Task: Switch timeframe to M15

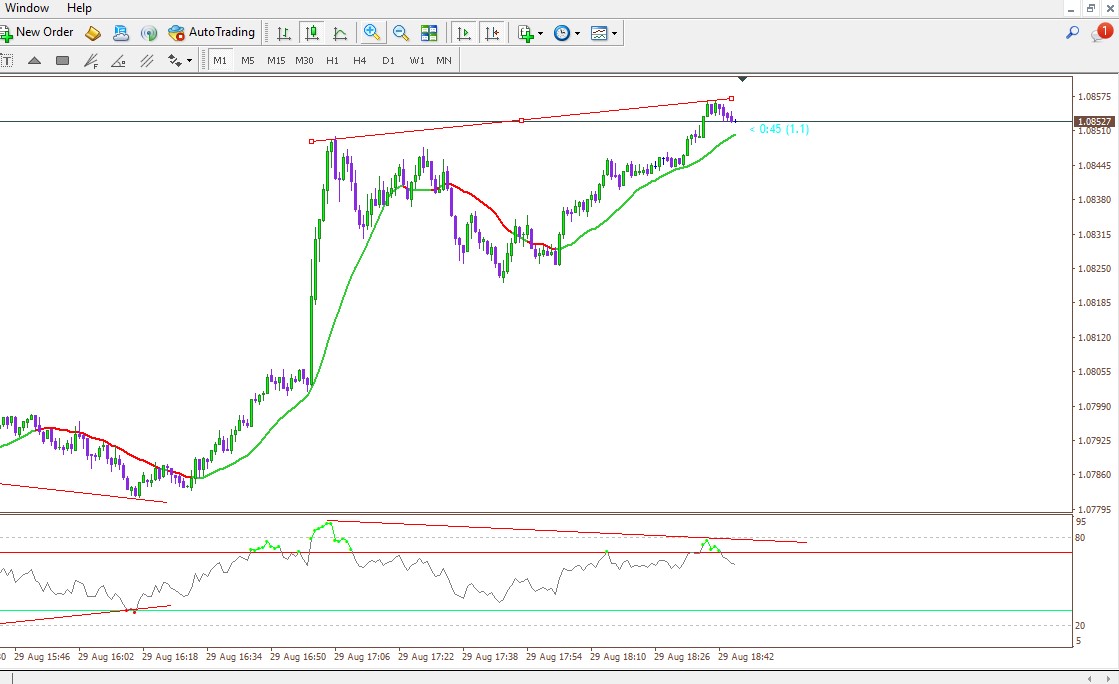Action: (x=276, y=61)
